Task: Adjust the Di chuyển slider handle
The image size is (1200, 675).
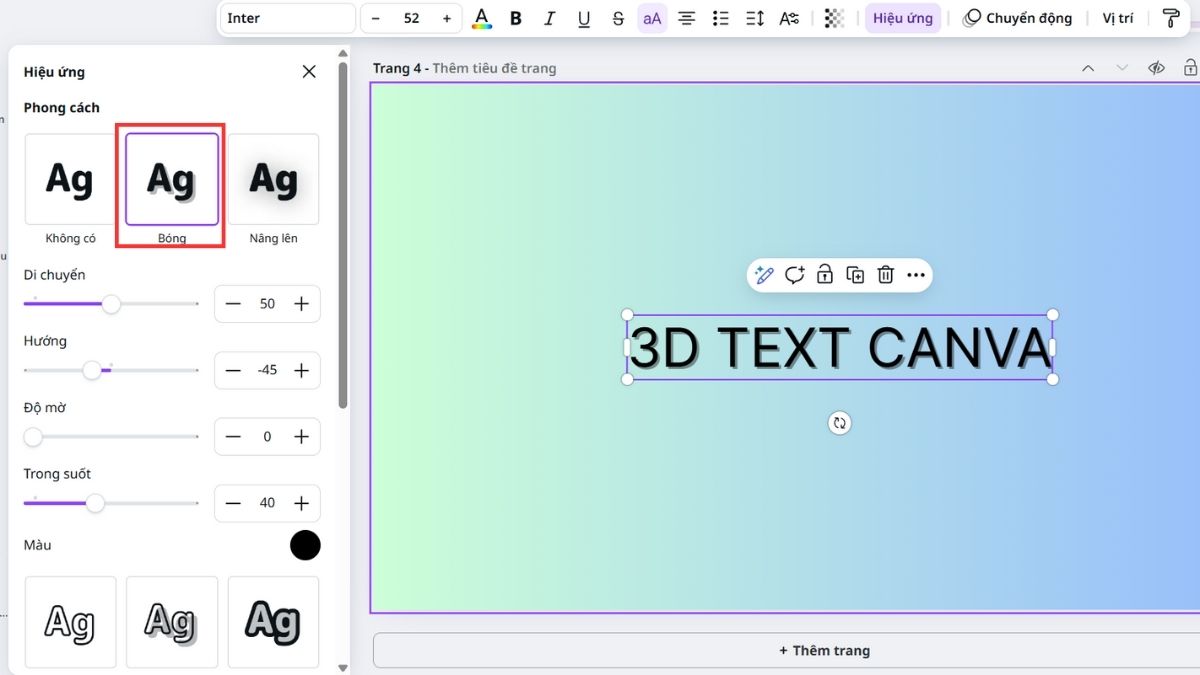Action: point(111,304)
